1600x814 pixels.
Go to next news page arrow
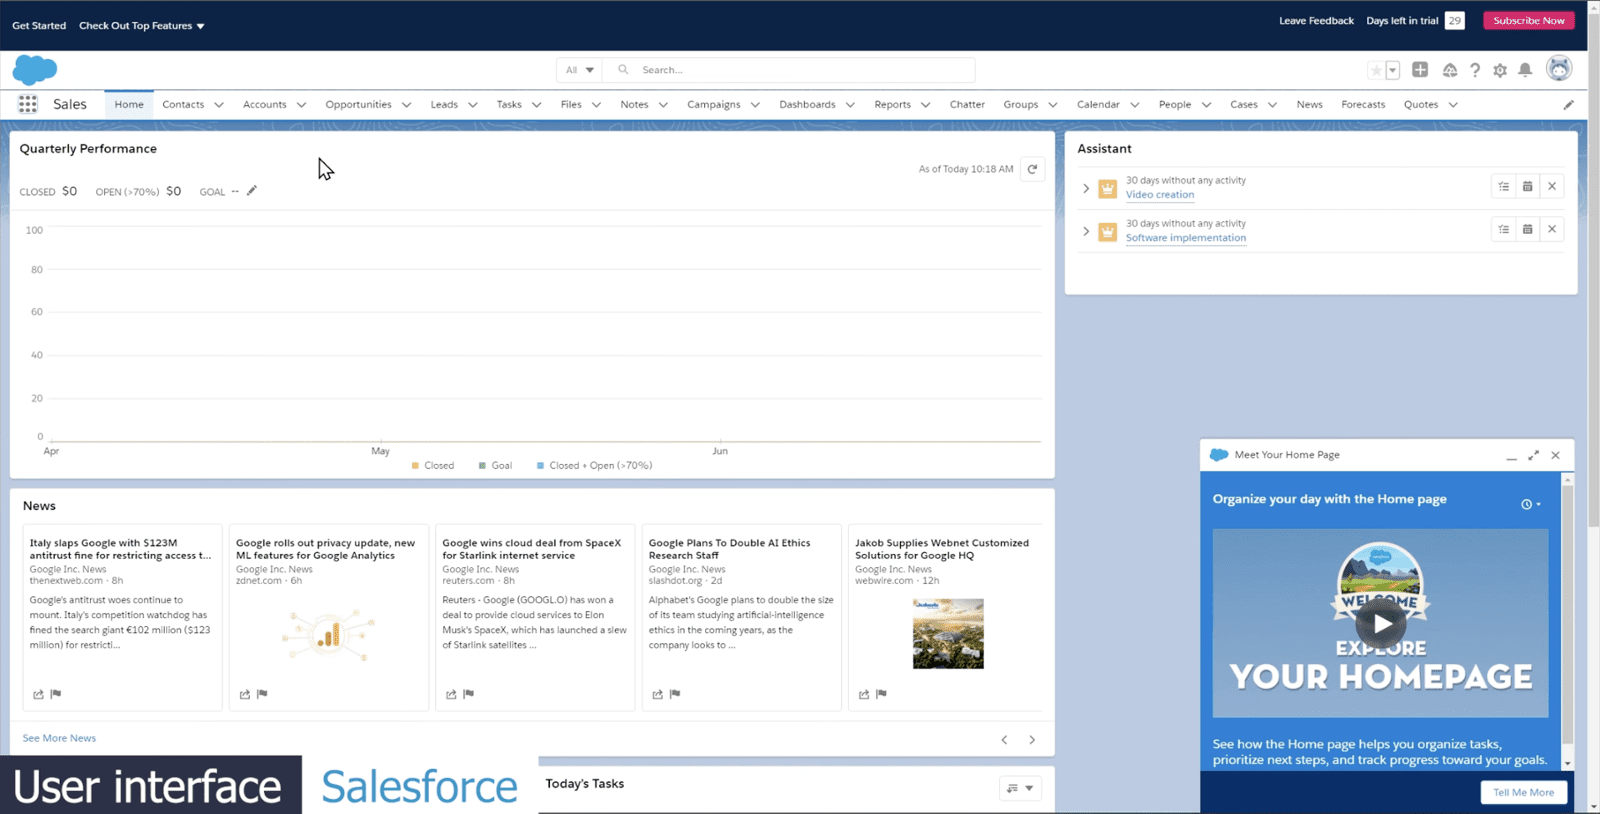click(1032, 740)
